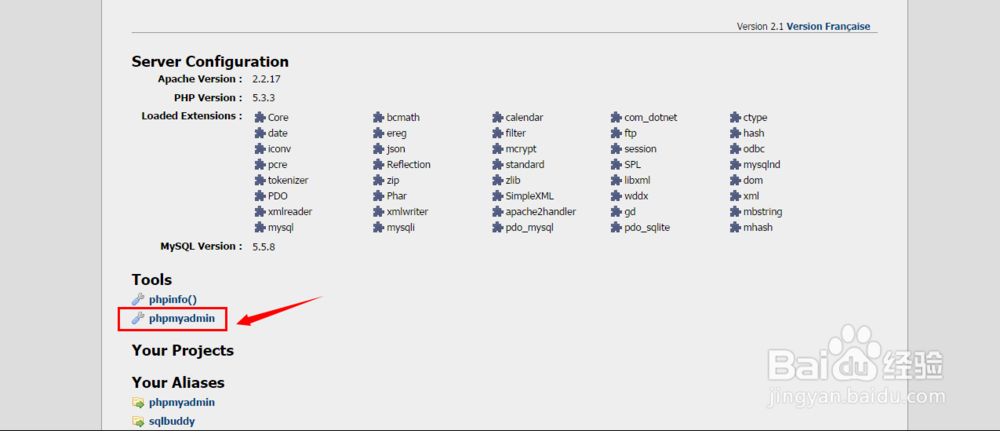Select the mbstring extension text
The height and width of the screenshot is (431, 1000).
coord(763,212)
